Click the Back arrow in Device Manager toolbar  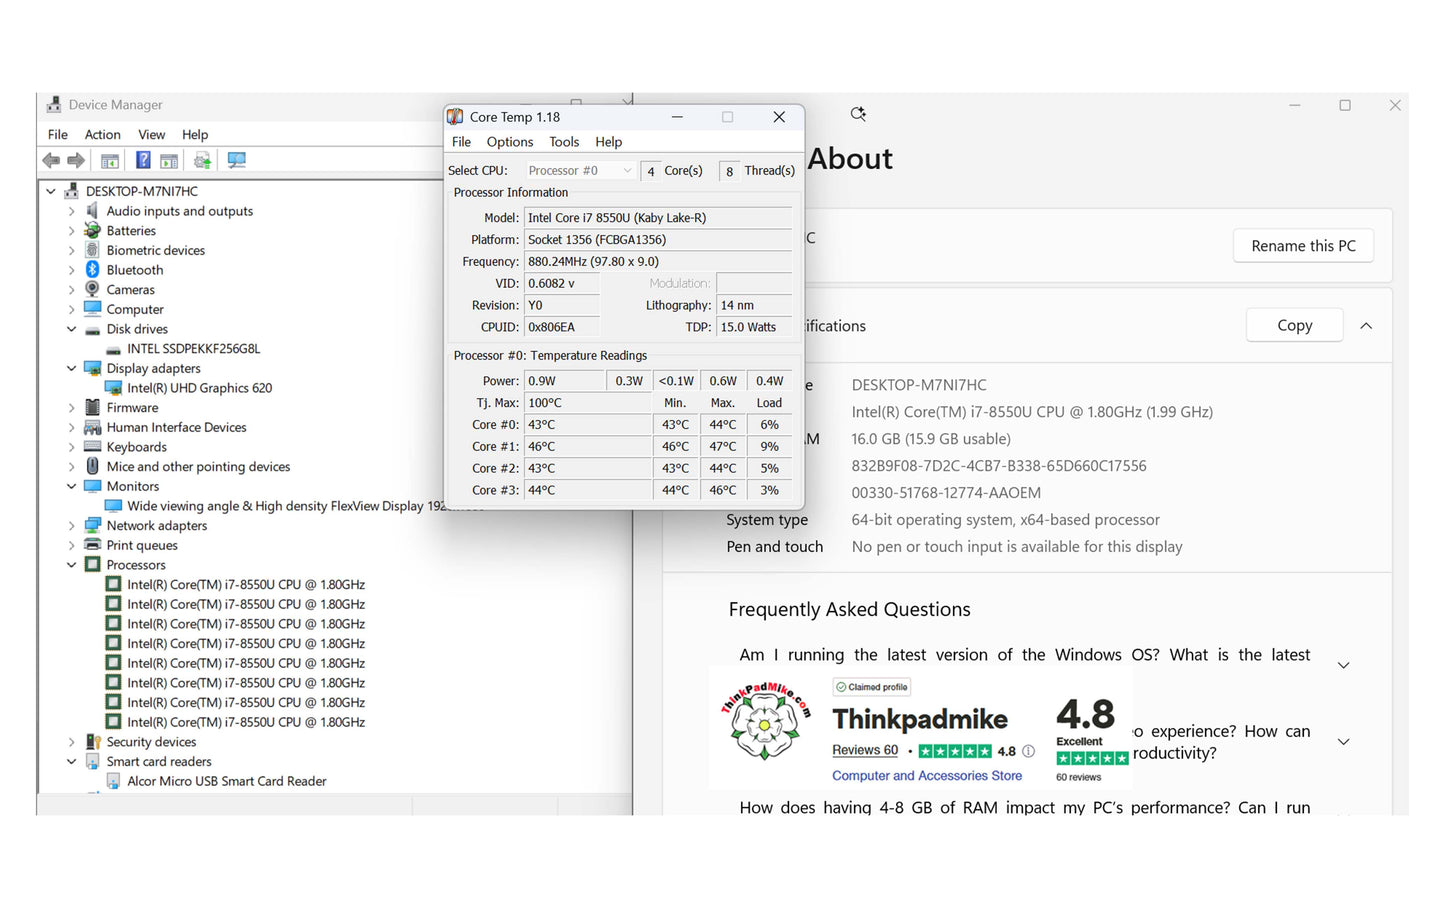(51, 160)
